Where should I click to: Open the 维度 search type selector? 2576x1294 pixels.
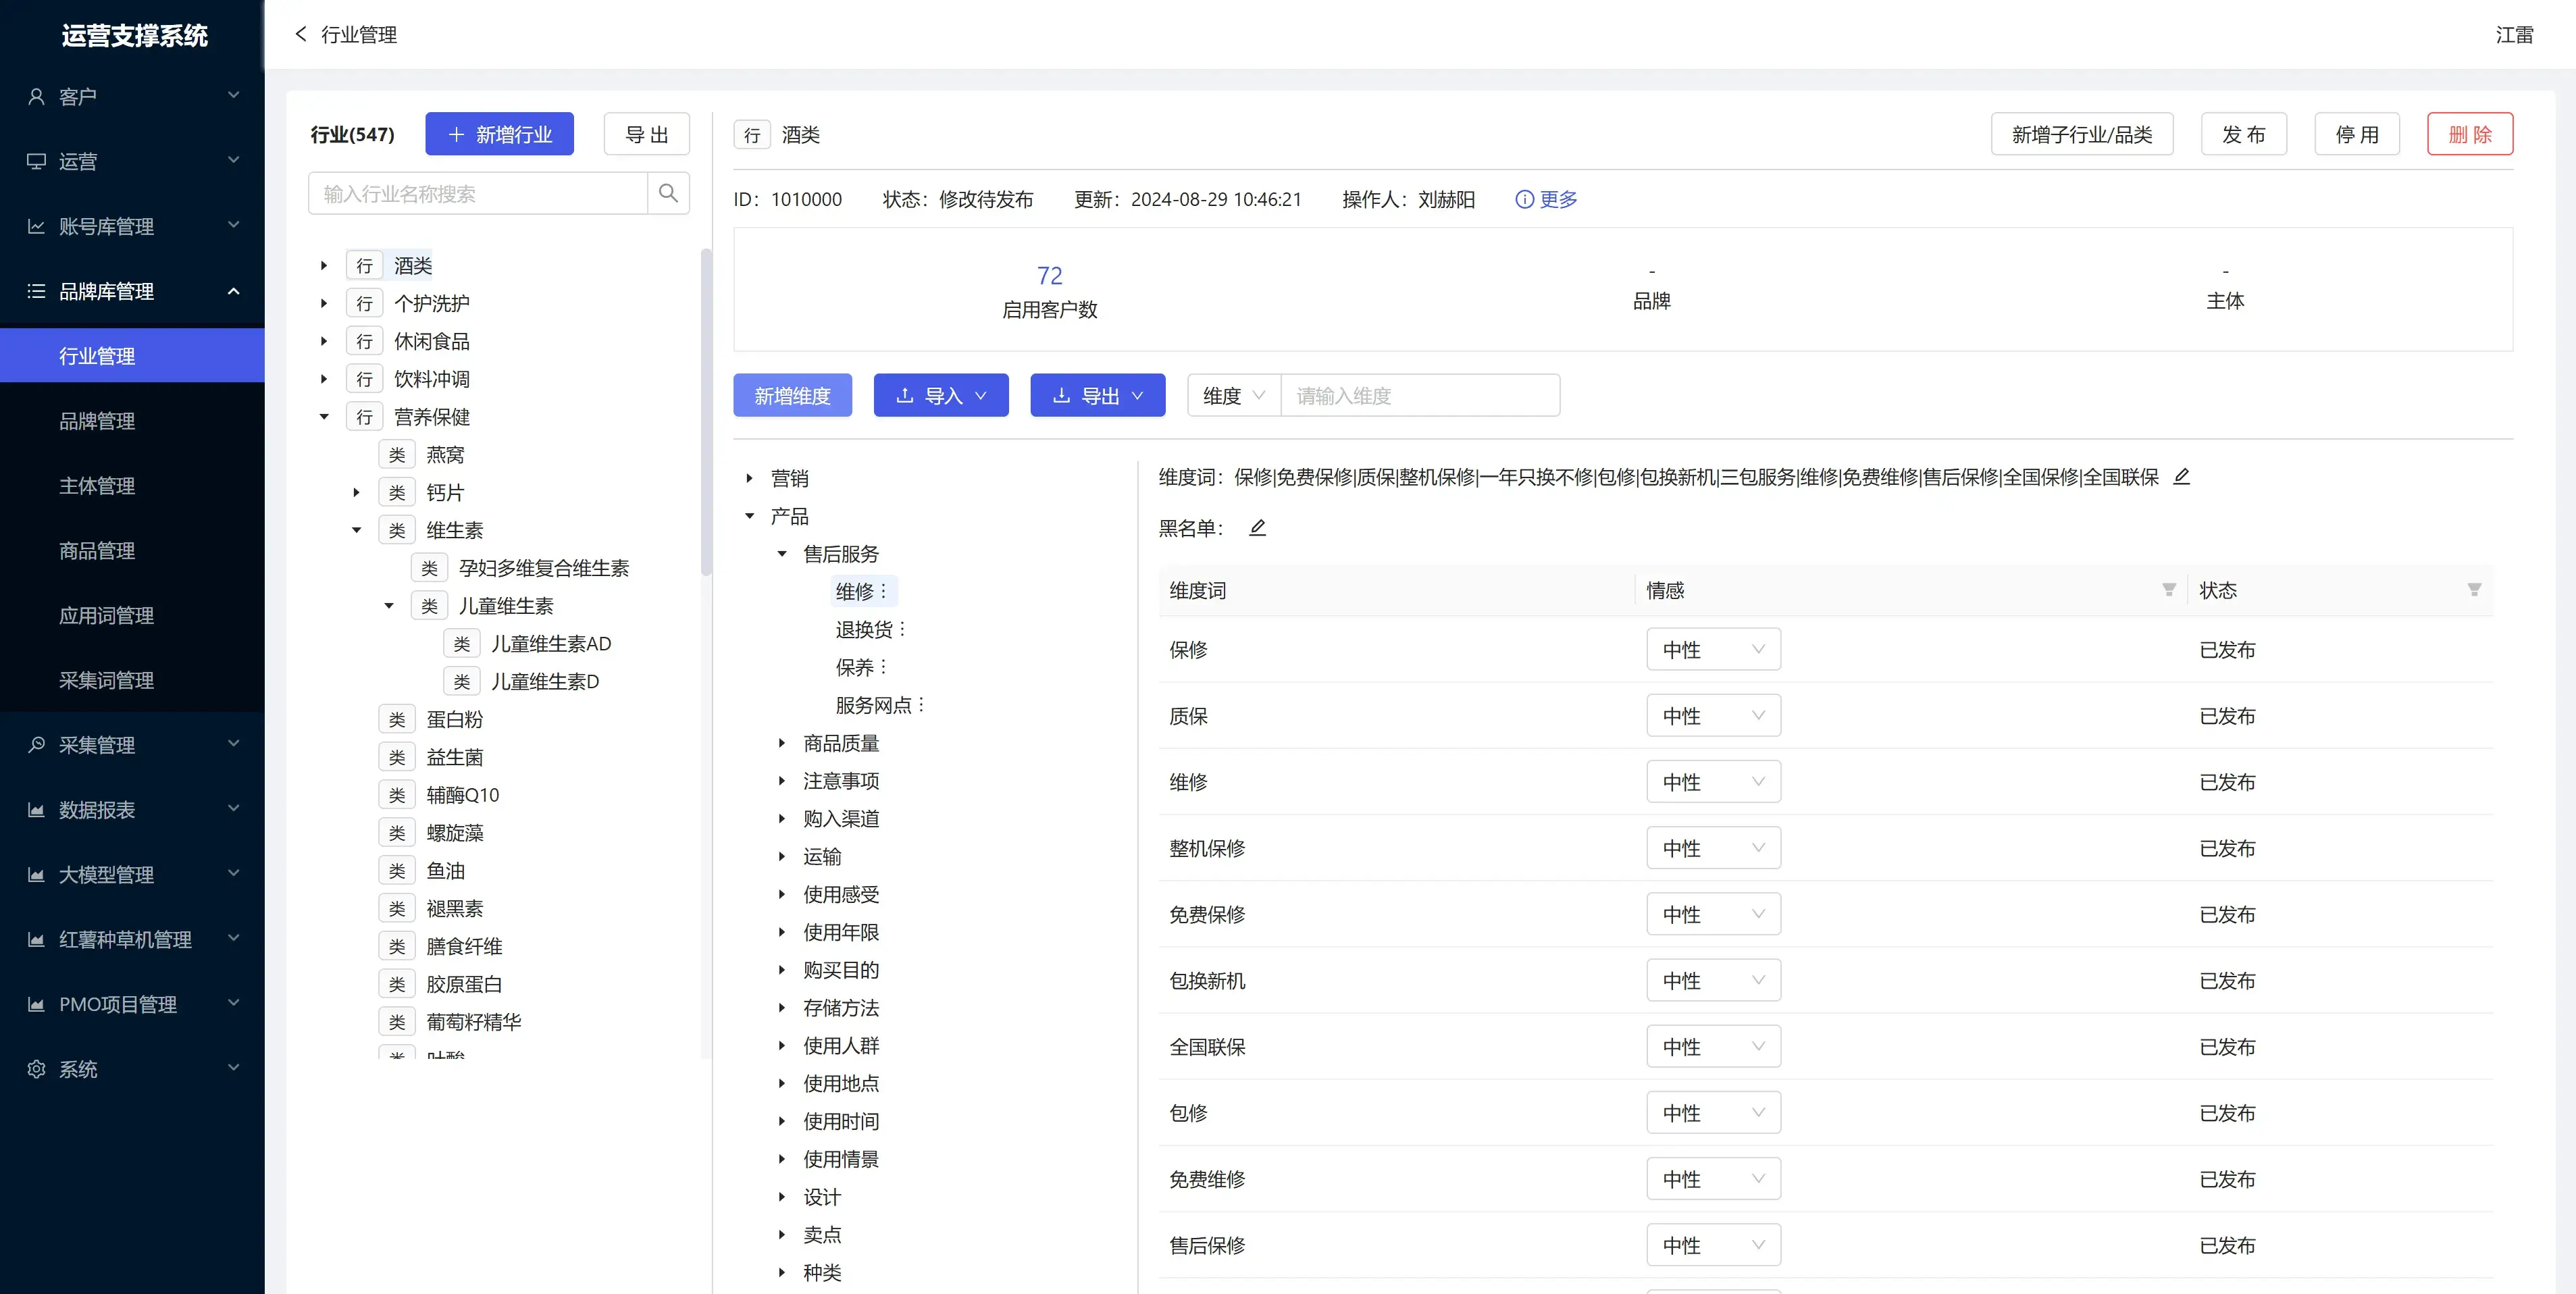[x=1233, y=396]
